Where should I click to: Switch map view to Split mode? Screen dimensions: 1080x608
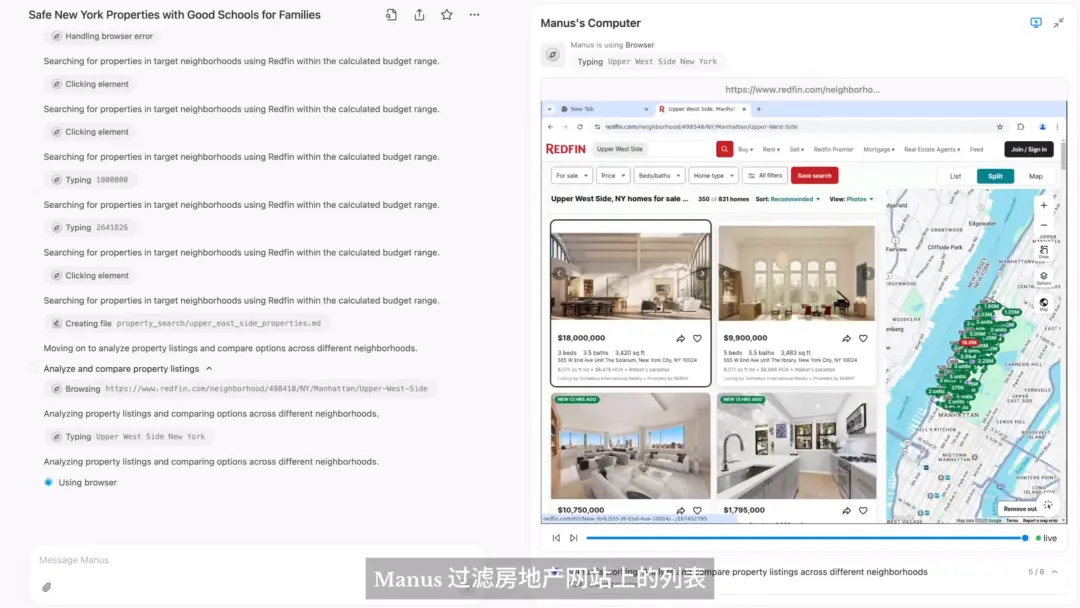point(995,176)
